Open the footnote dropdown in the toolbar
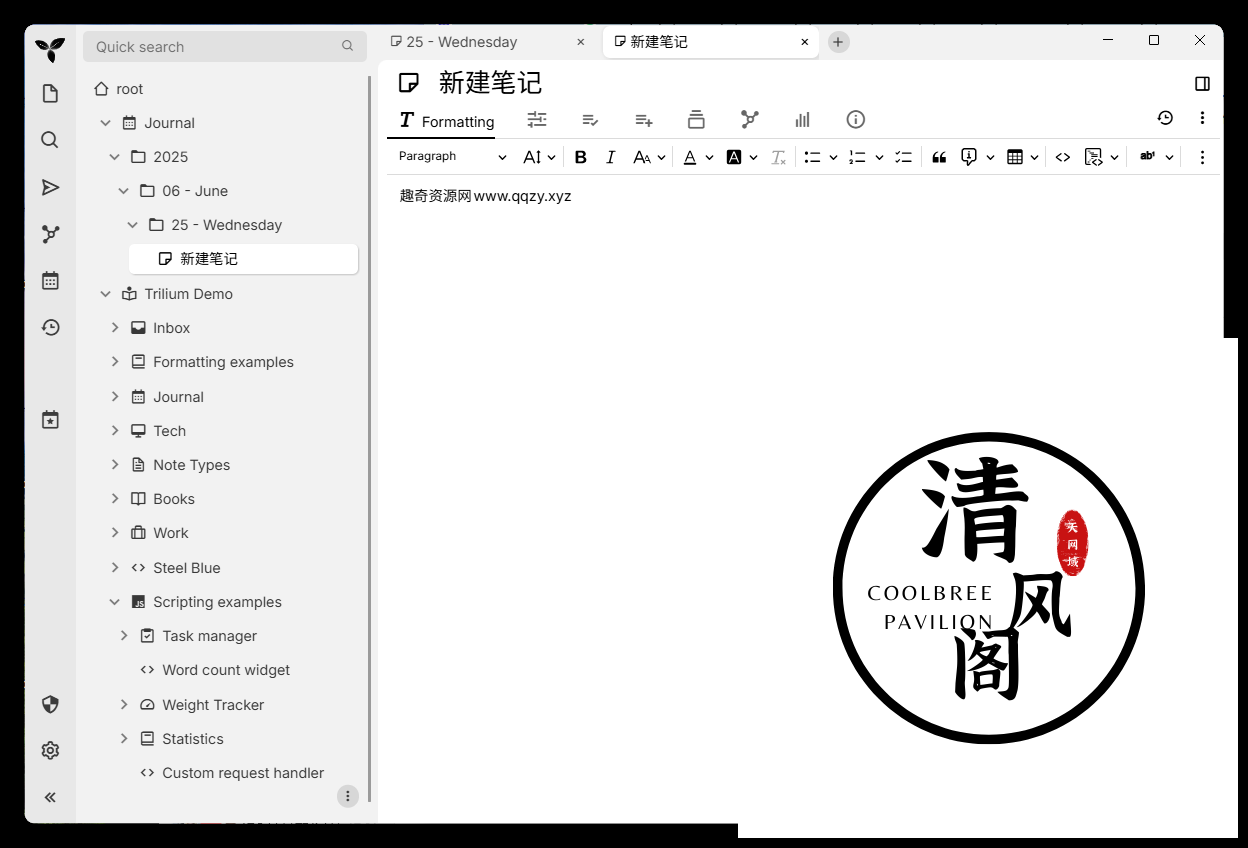The height and width of the screenshot is (848, 1248). [1156, 157]
